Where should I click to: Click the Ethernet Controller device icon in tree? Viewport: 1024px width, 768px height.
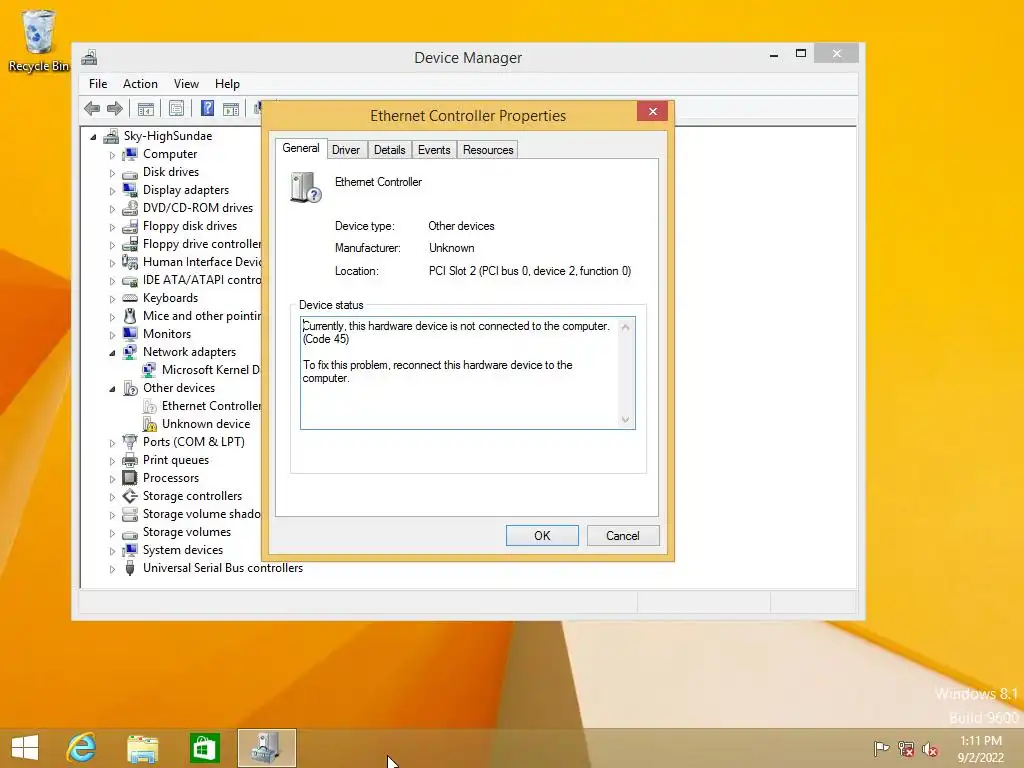coord(150,406)
